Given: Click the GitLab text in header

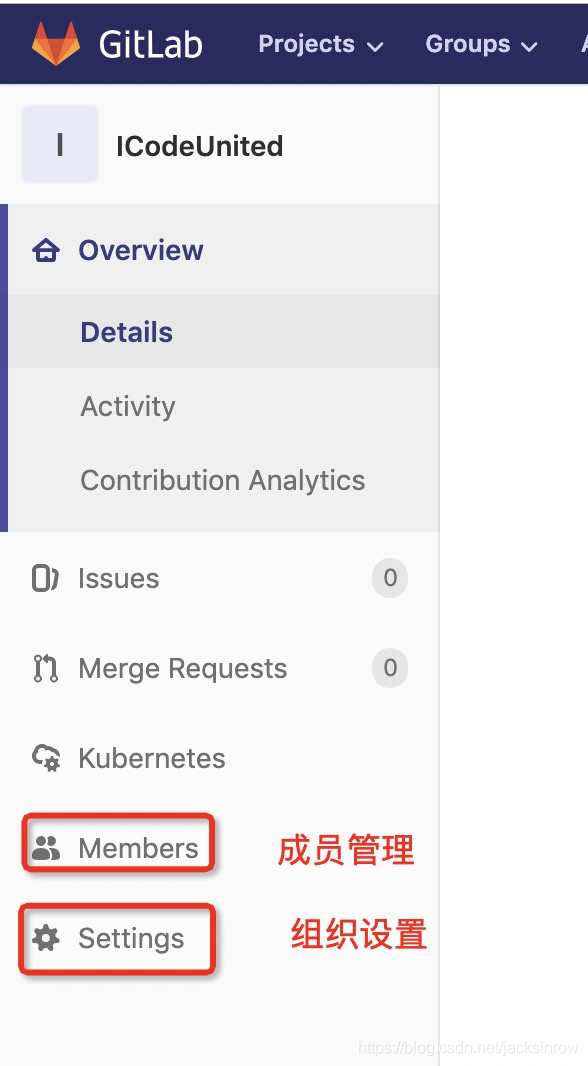Looking at the screenshot, I should point(151,45).
